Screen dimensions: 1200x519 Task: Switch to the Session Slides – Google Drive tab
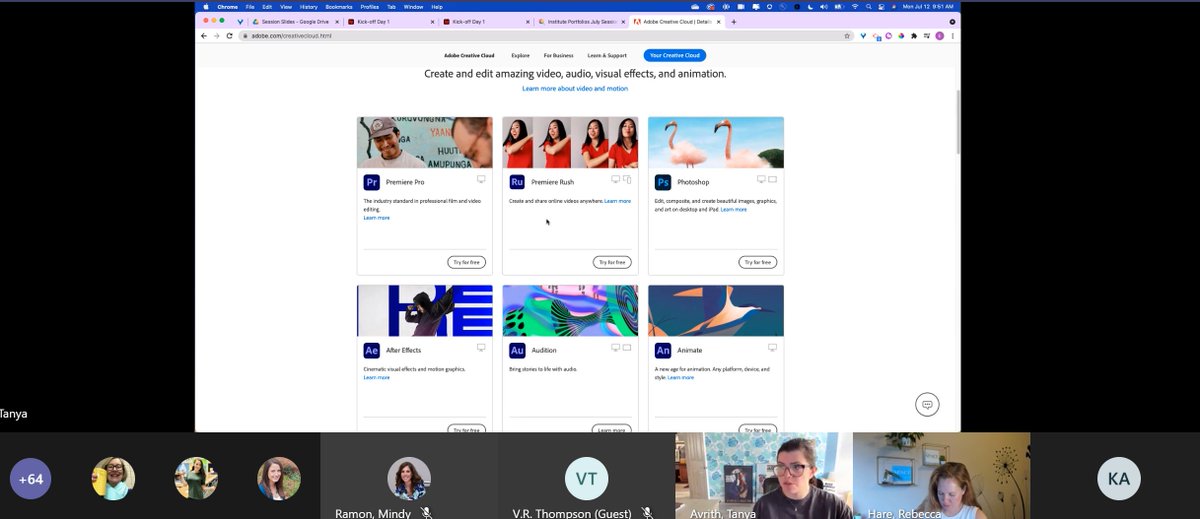tap(295, 21)
